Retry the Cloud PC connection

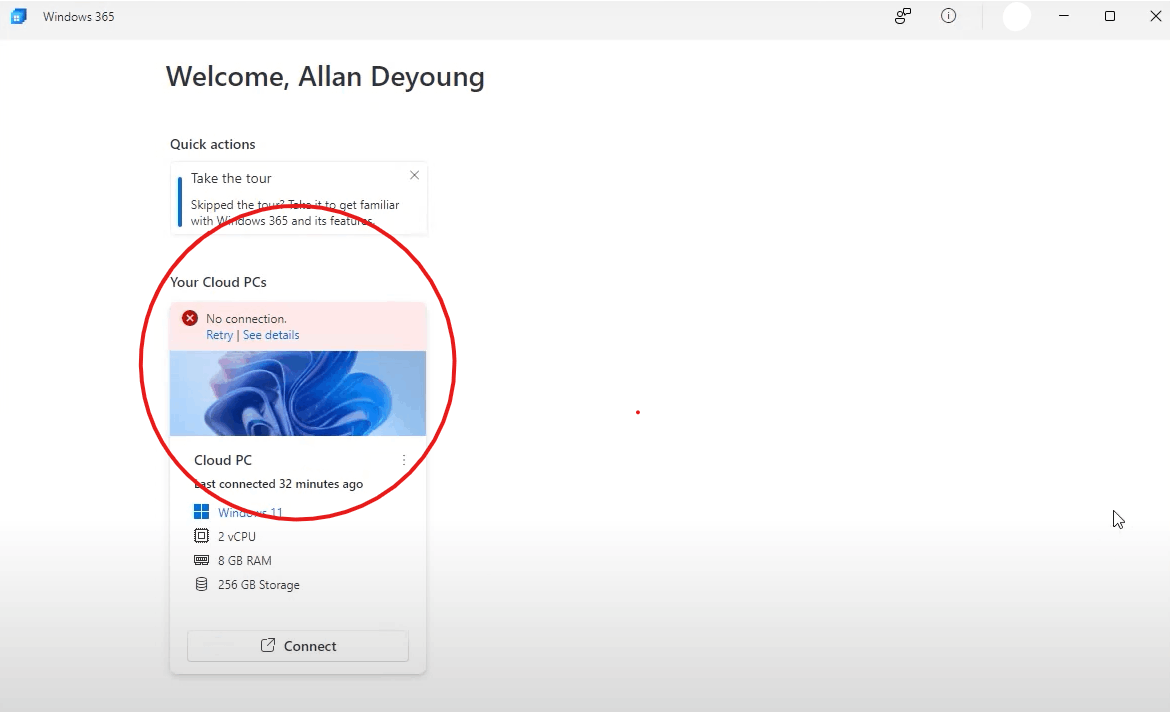pos(219,335)
